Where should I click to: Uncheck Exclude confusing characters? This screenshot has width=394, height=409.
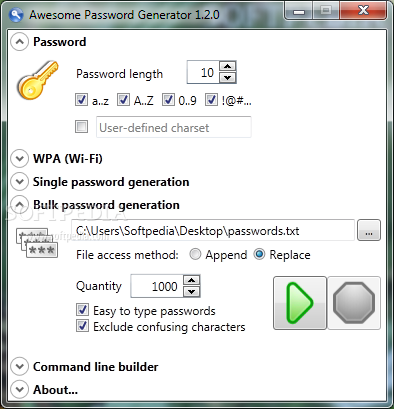(82, 326)
